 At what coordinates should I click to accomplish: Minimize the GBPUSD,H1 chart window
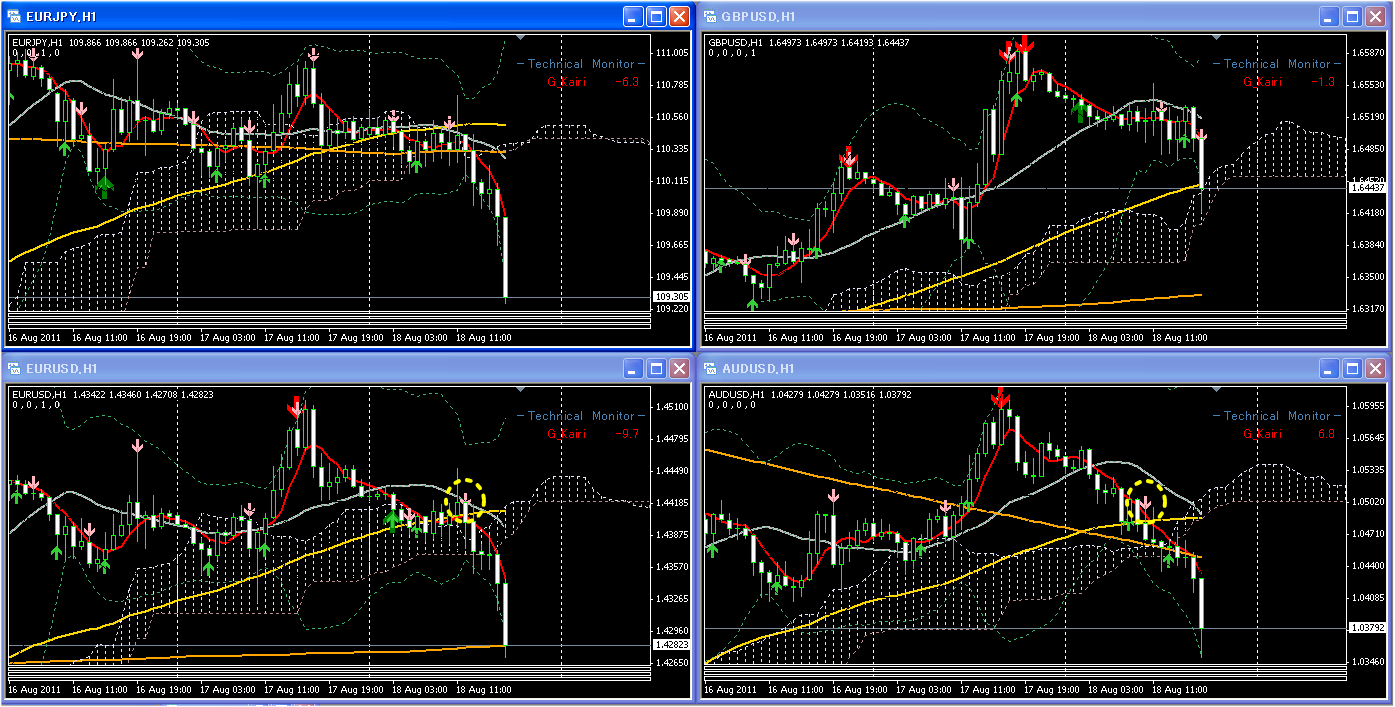point(1329,16)
